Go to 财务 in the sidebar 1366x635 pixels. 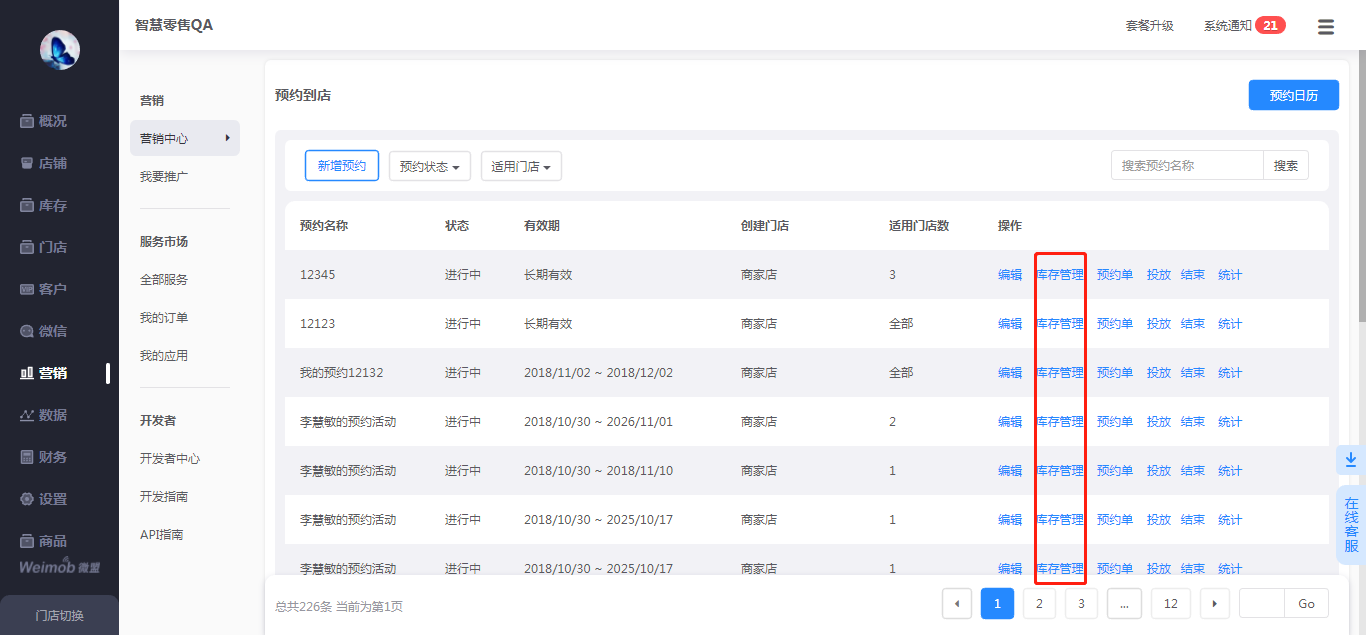click(x=44, y=457)
